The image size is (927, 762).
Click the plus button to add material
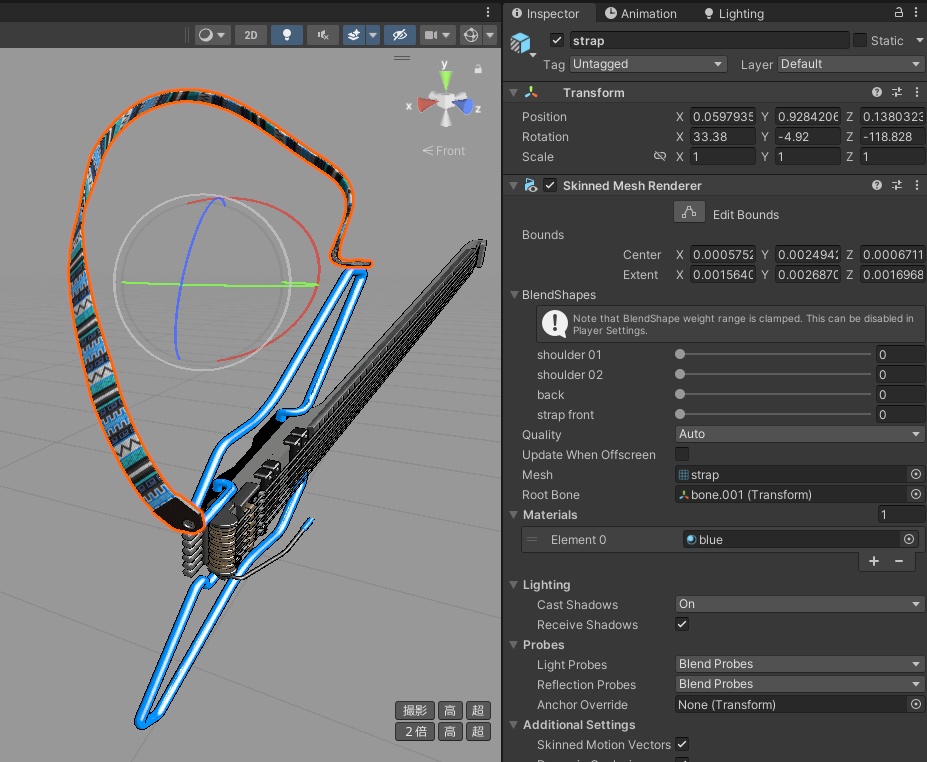click(874, 561)
